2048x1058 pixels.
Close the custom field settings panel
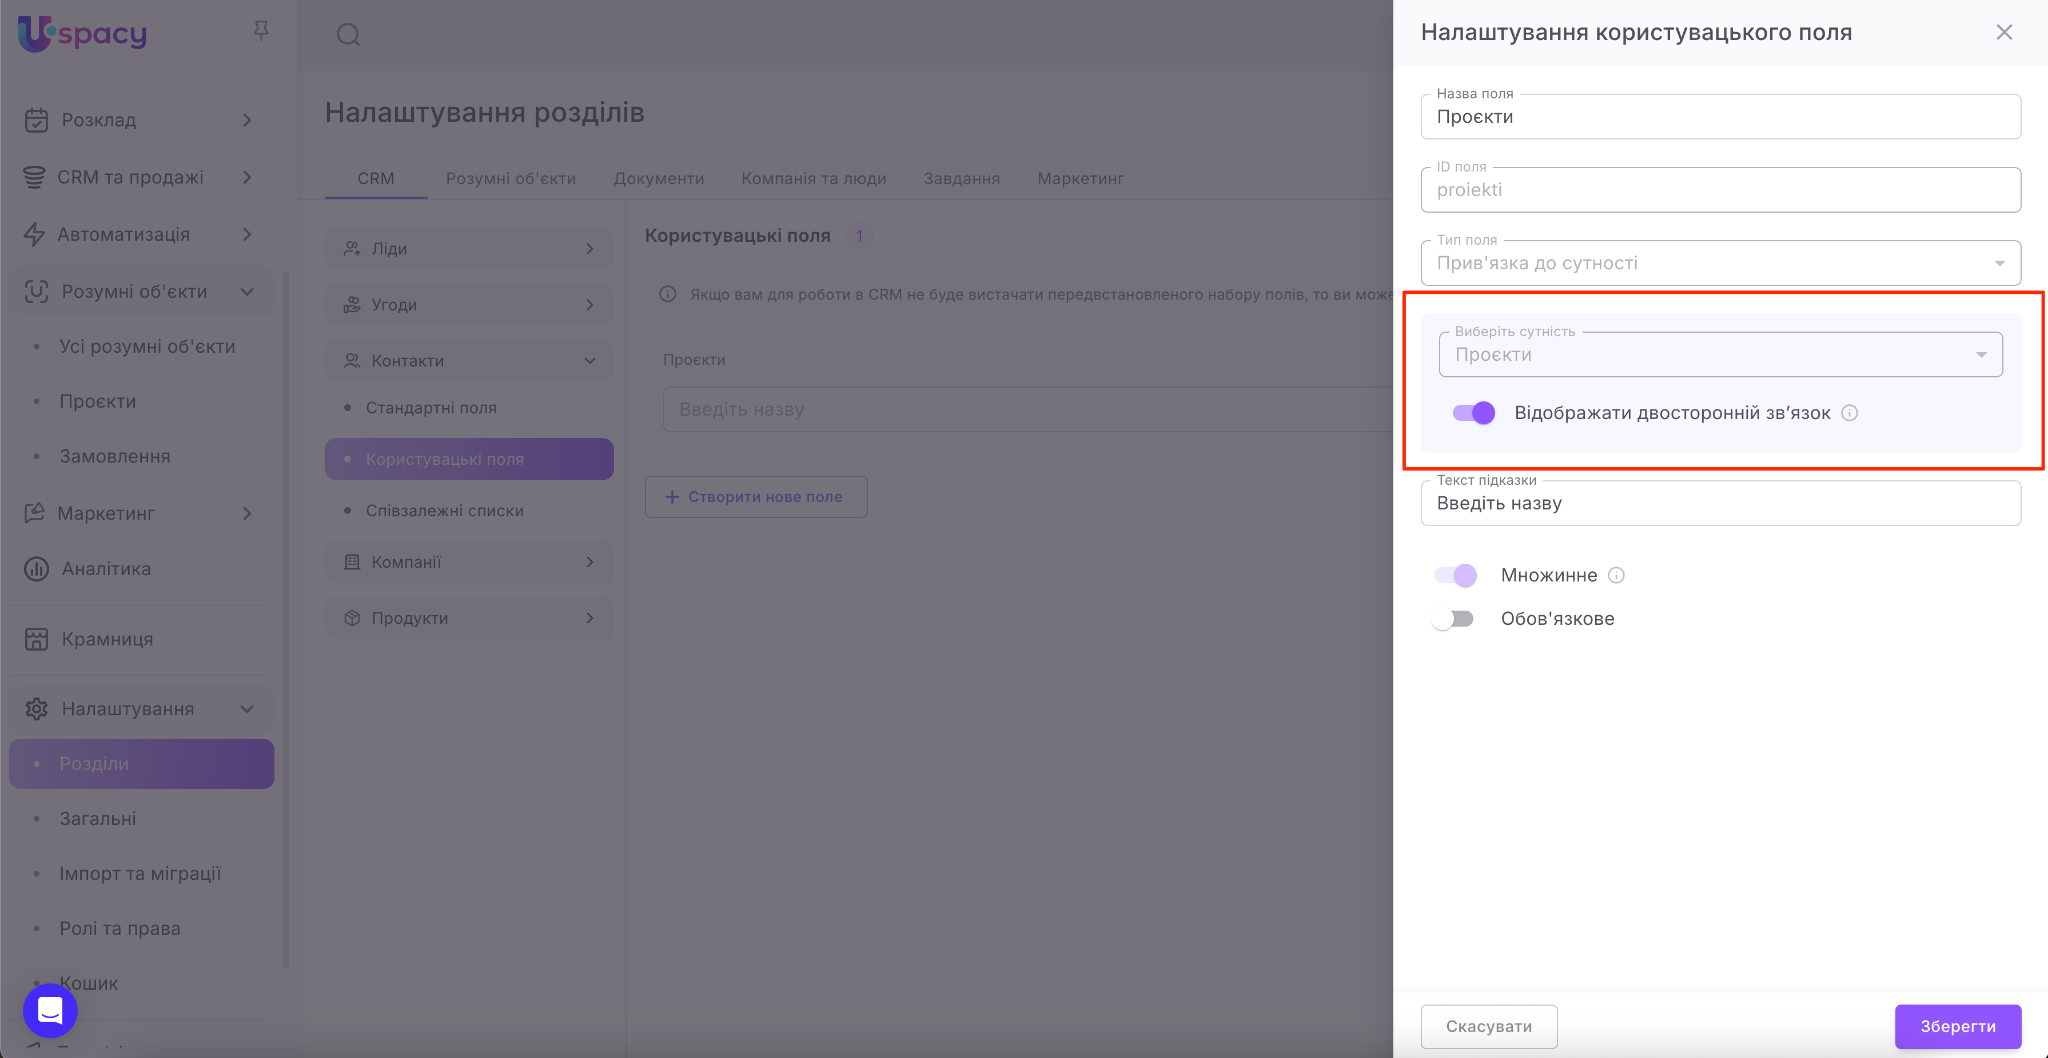(x=2004, y=32)
